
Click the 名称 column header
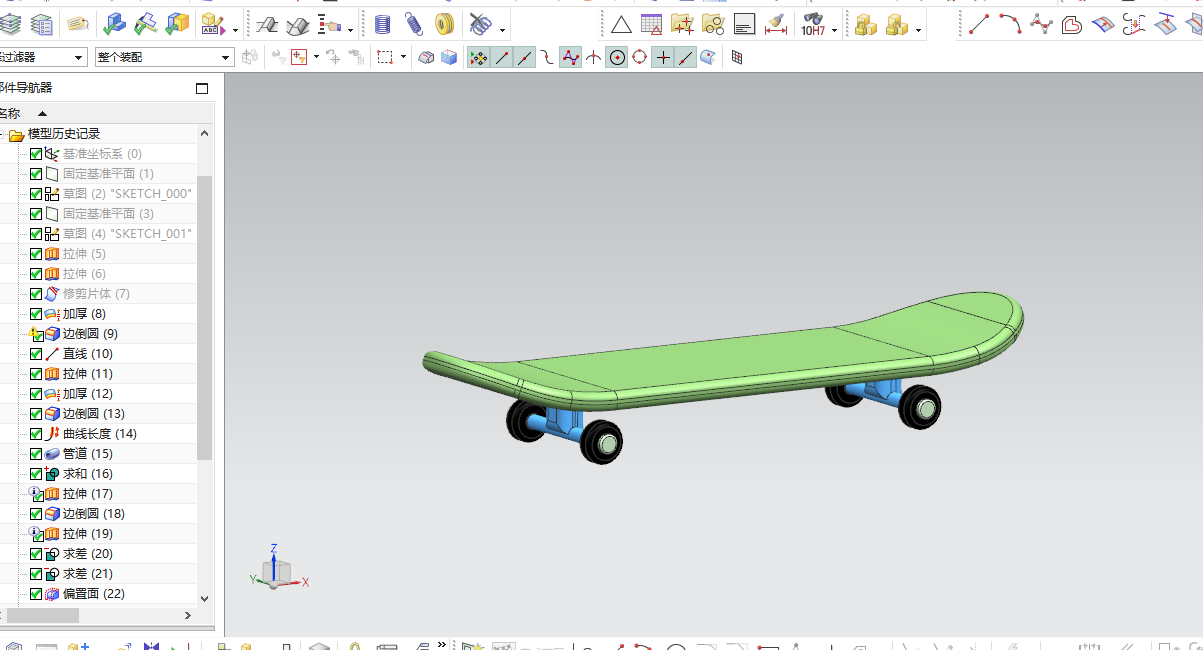10,113
